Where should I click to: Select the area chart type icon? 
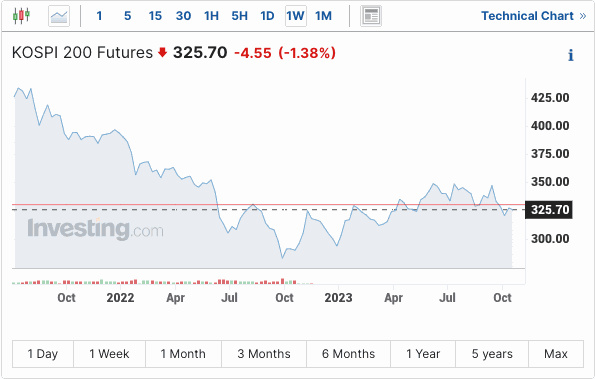(x=59, y=16)
